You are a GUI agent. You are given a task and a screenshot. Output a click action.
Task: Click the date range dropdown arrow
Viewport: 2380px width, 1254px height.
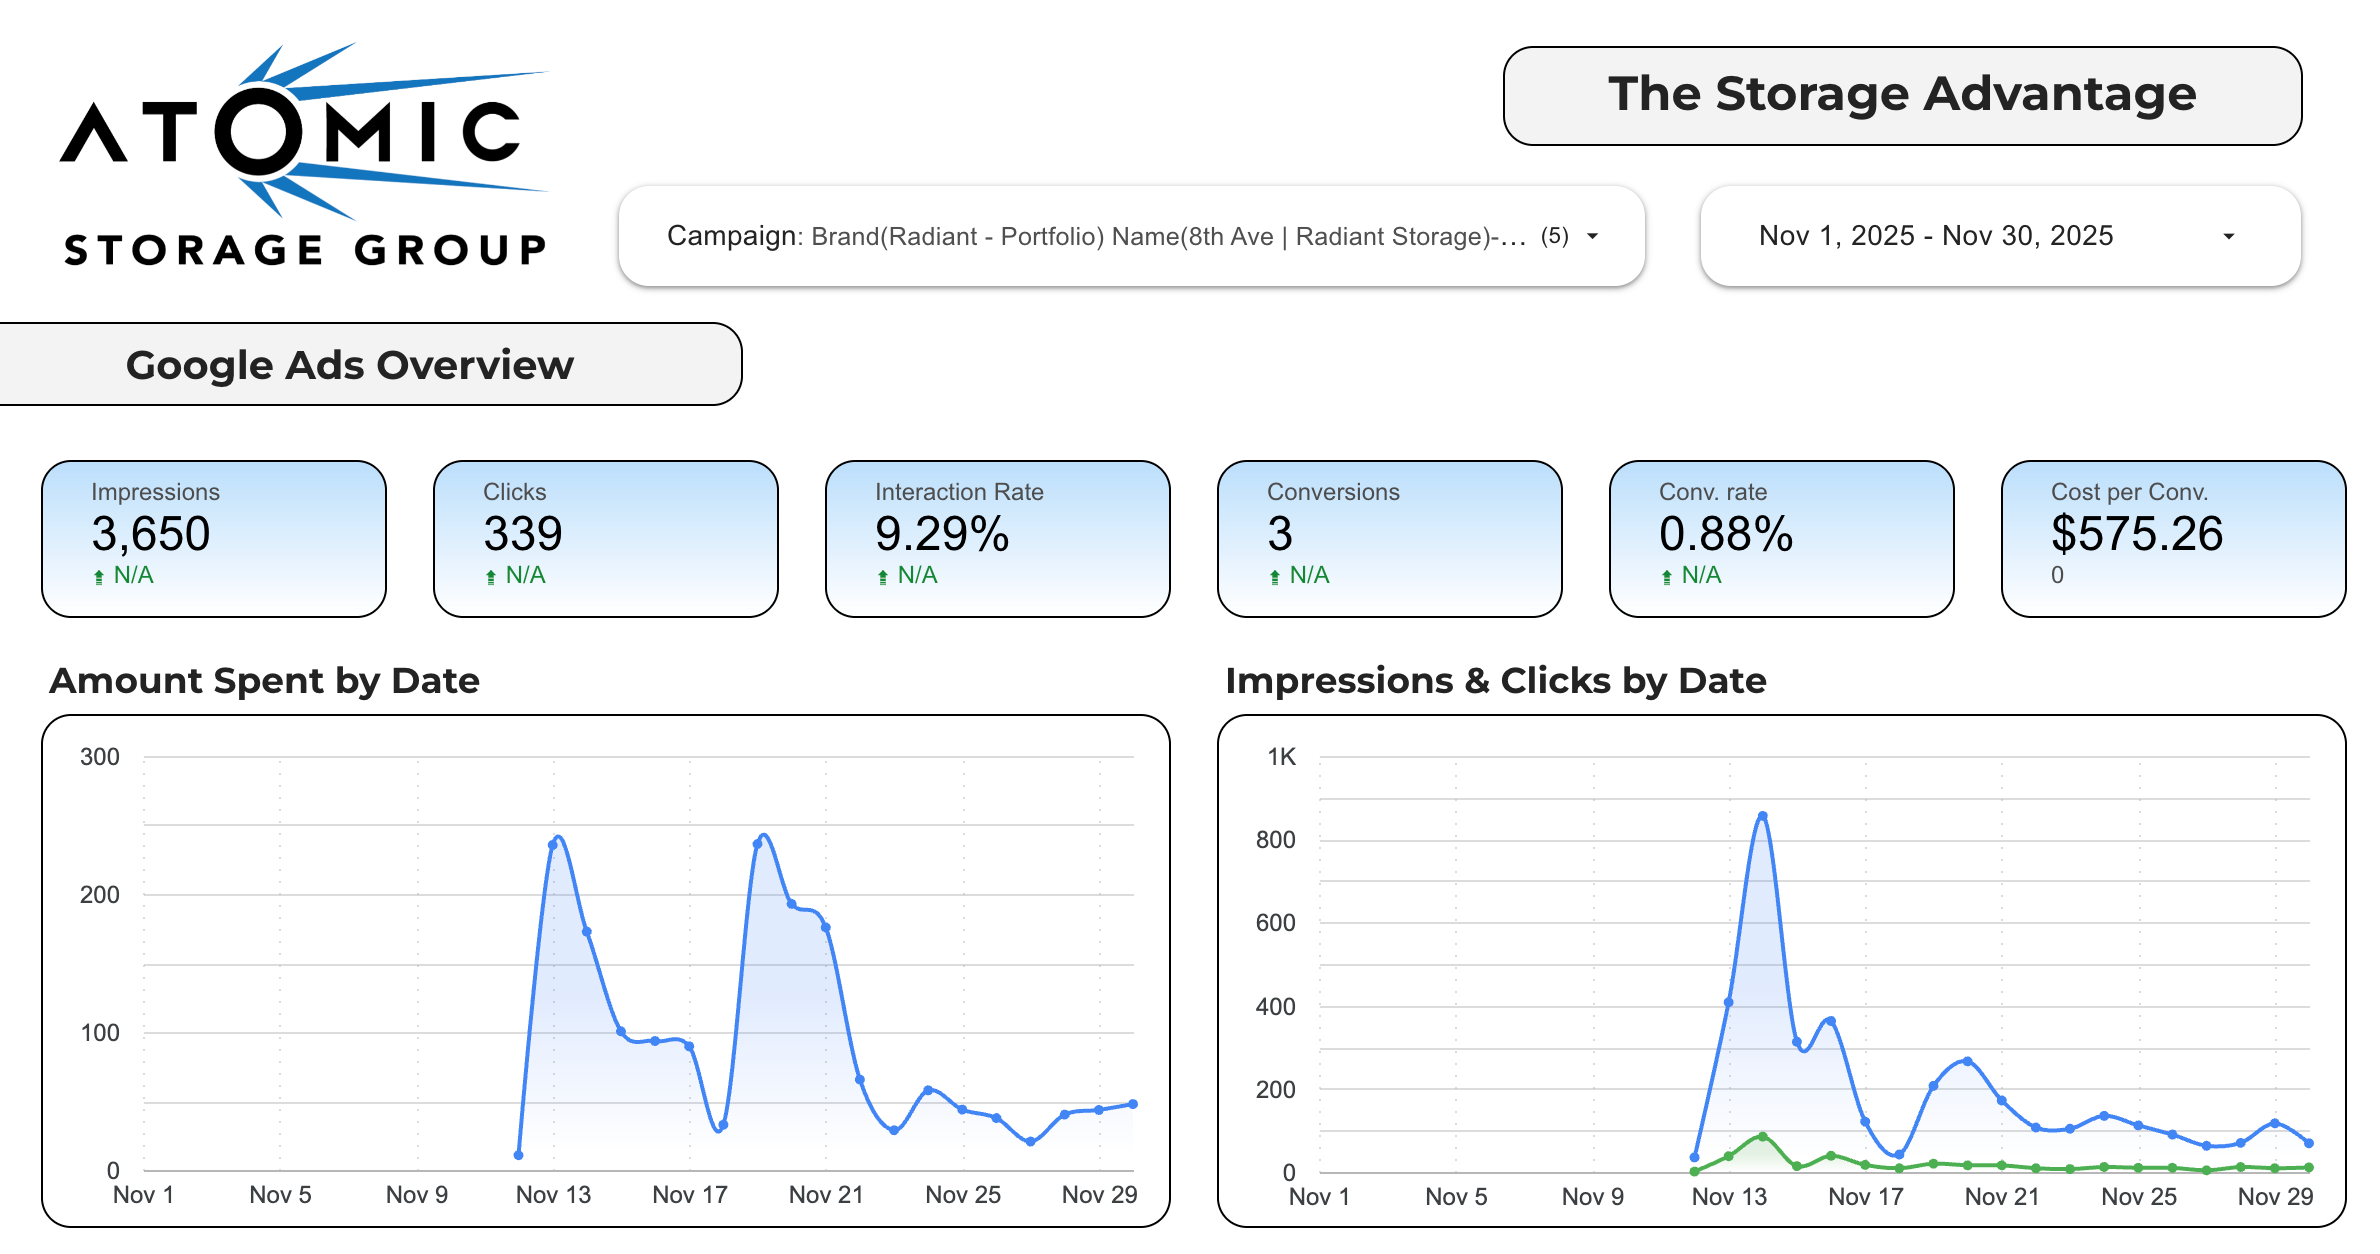2229,237
